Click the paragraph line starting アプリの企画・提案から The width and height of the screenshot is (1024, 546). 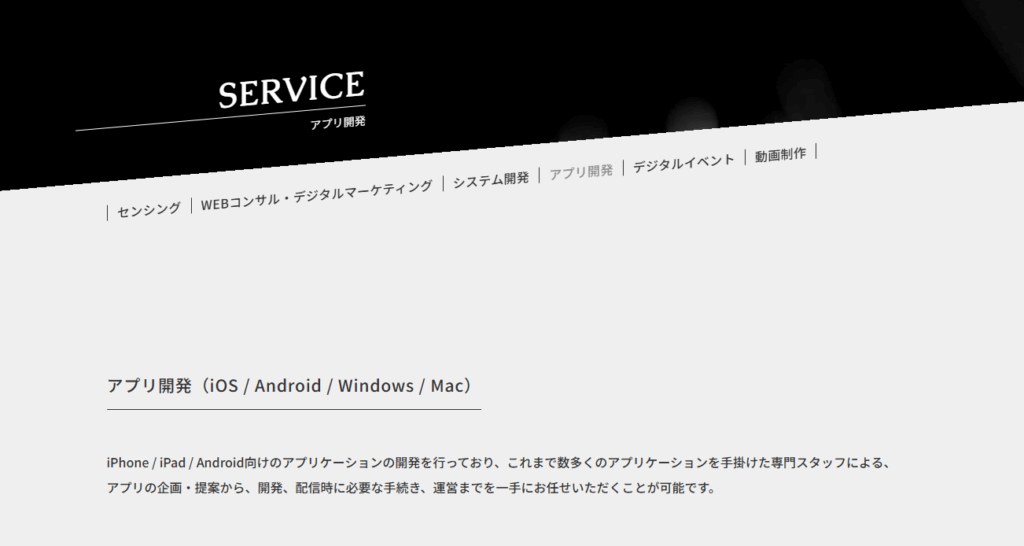coord(410,489)
